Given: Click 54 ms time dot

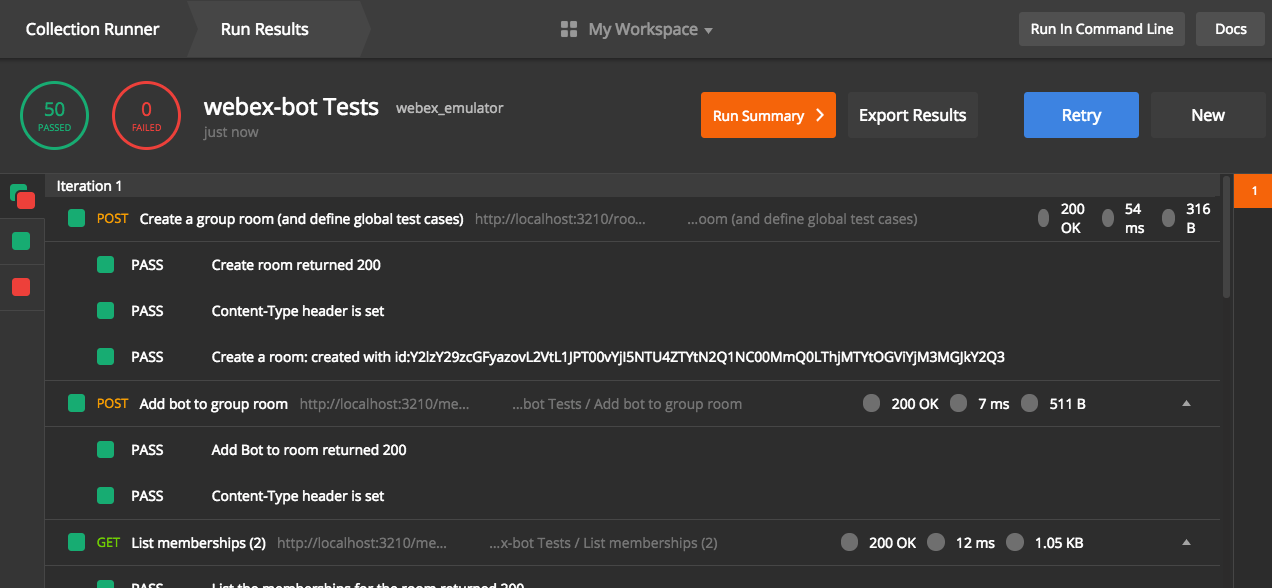Looking at the screenshot, I should pyautogui.click(x=1107, y=218).
